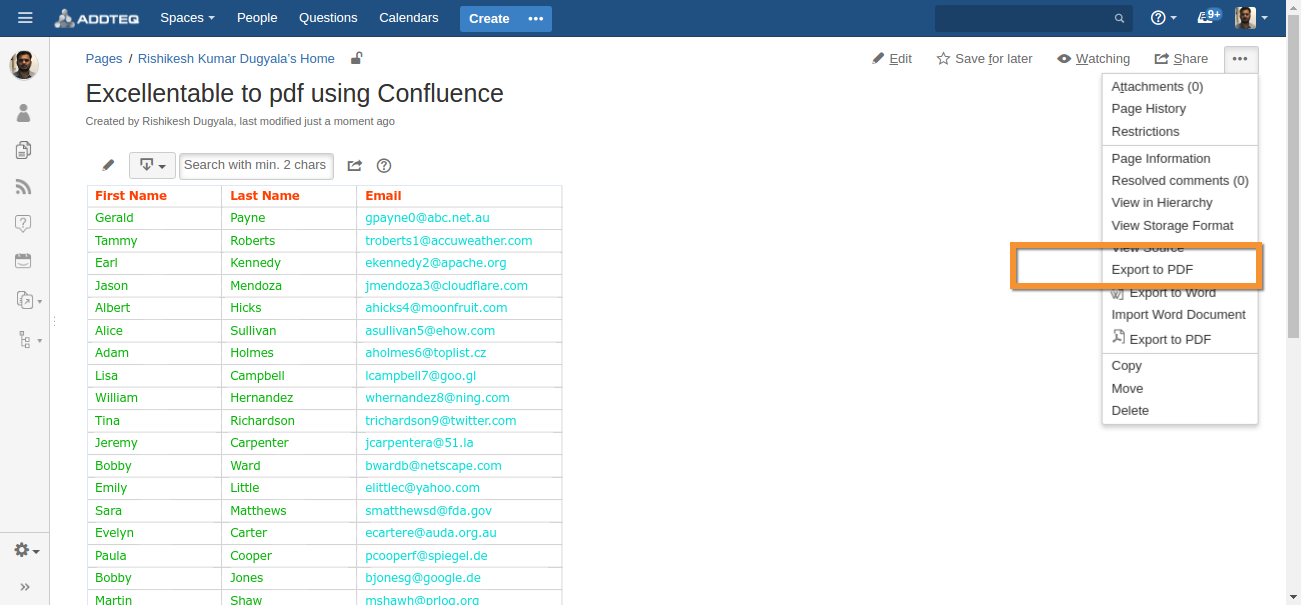Open the notifications tray with 9+ badge
Viewport: 1301px width, 605px height.
pos(1208,18)
